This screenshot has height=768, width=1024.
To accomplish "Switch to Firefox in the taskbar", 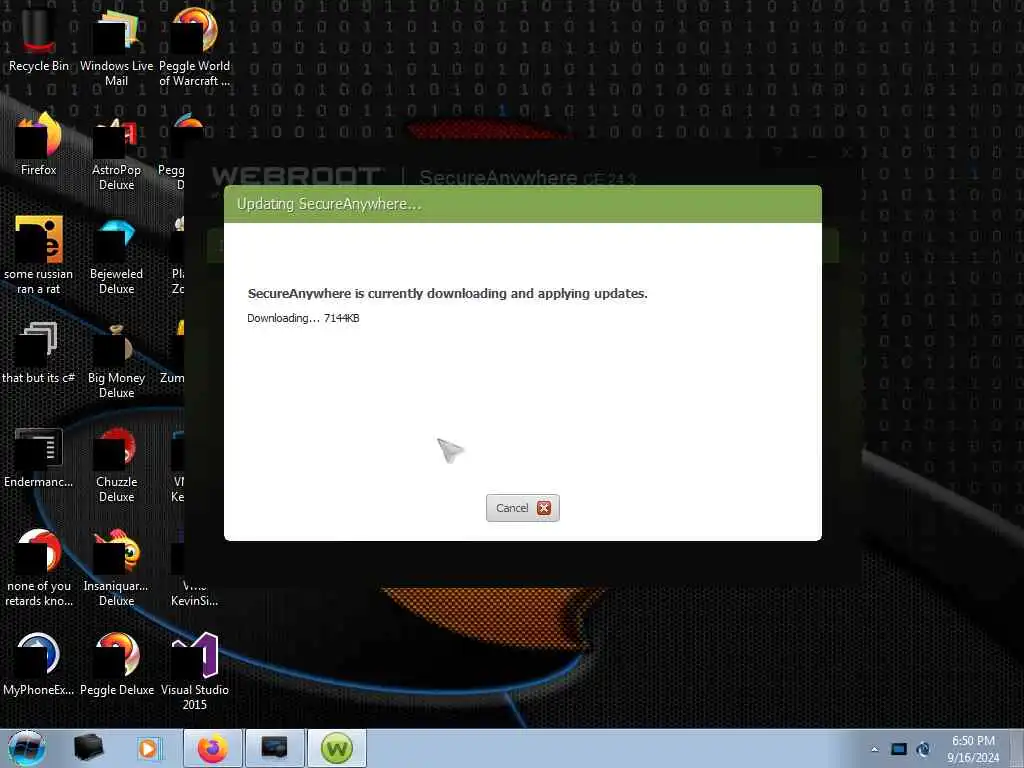I will pos(213,748).
